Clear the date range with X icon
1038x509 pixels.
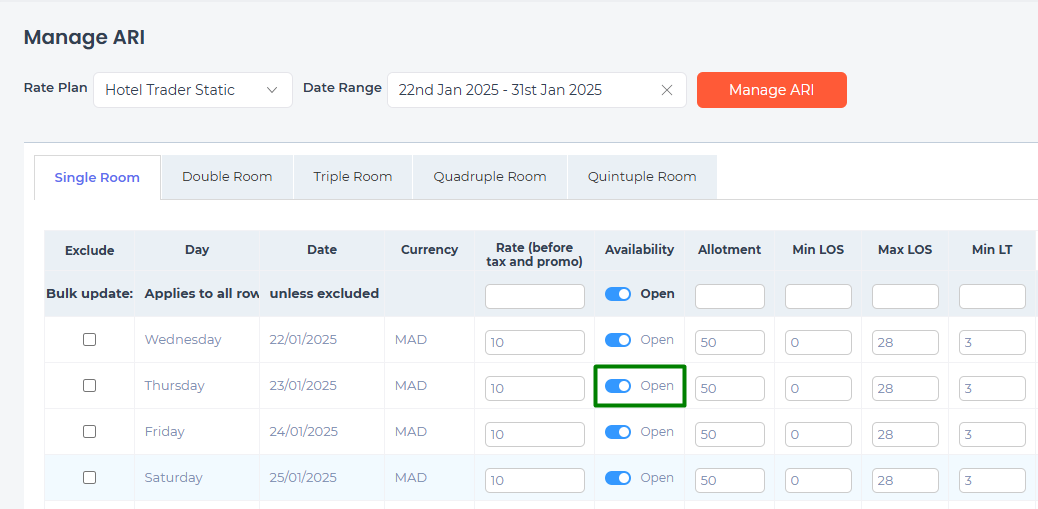667,90
